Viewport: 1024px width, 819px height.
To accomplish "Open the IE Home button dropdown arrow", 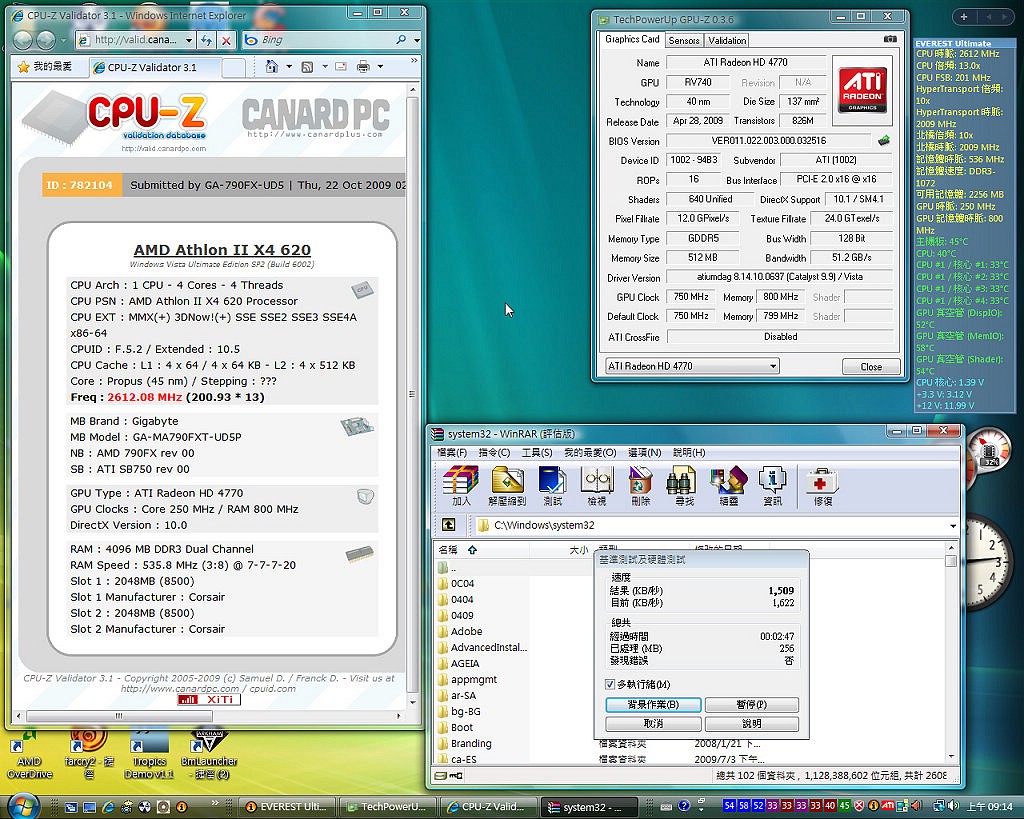I will point(289,67).
